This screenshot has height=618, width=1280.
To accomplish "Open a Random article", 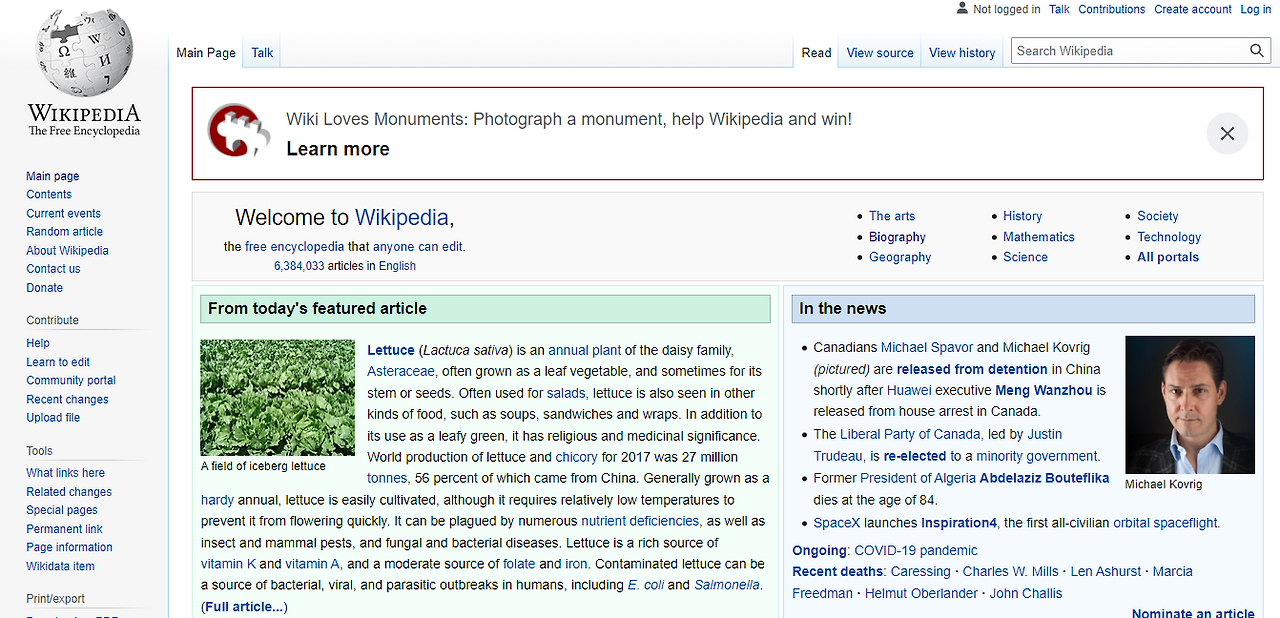I will pos(64,232).
